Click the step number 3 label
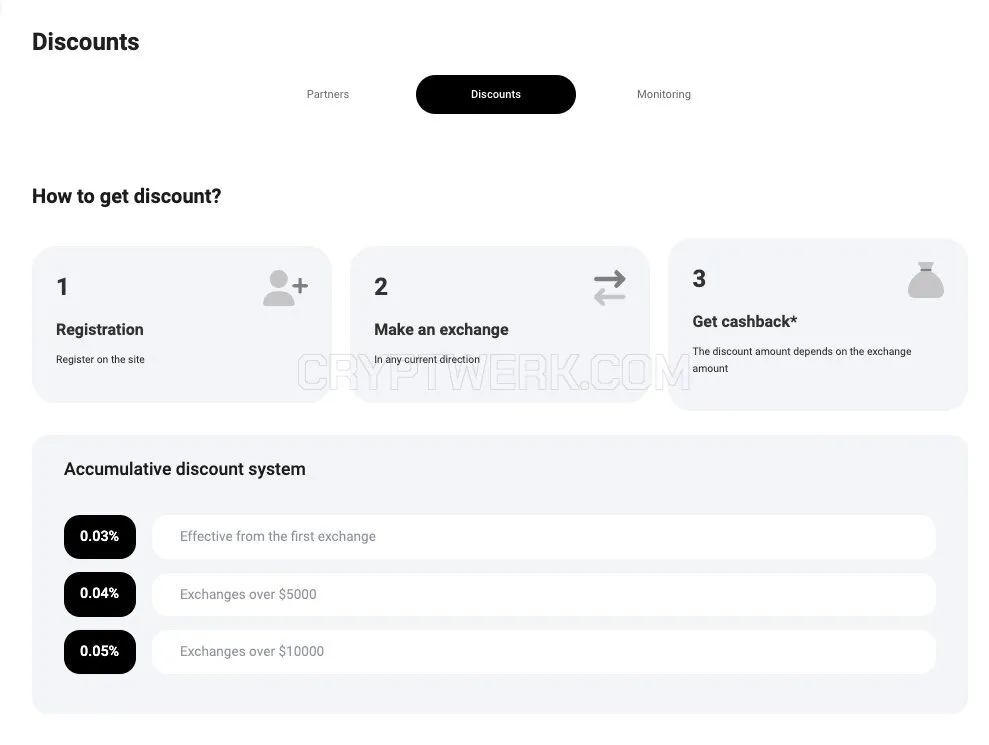The image size is (989, 745). point(699,279)
